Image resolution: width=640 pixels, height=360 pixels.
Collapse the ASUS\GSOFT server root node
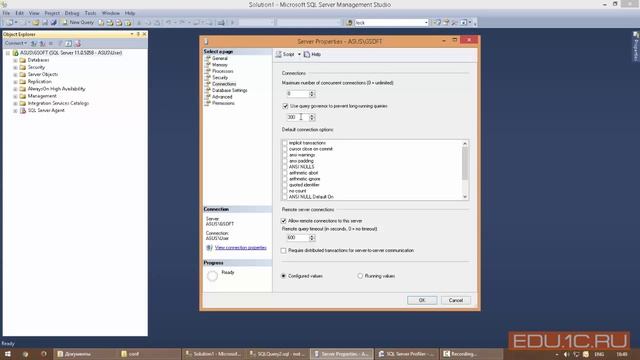(8, 53)
